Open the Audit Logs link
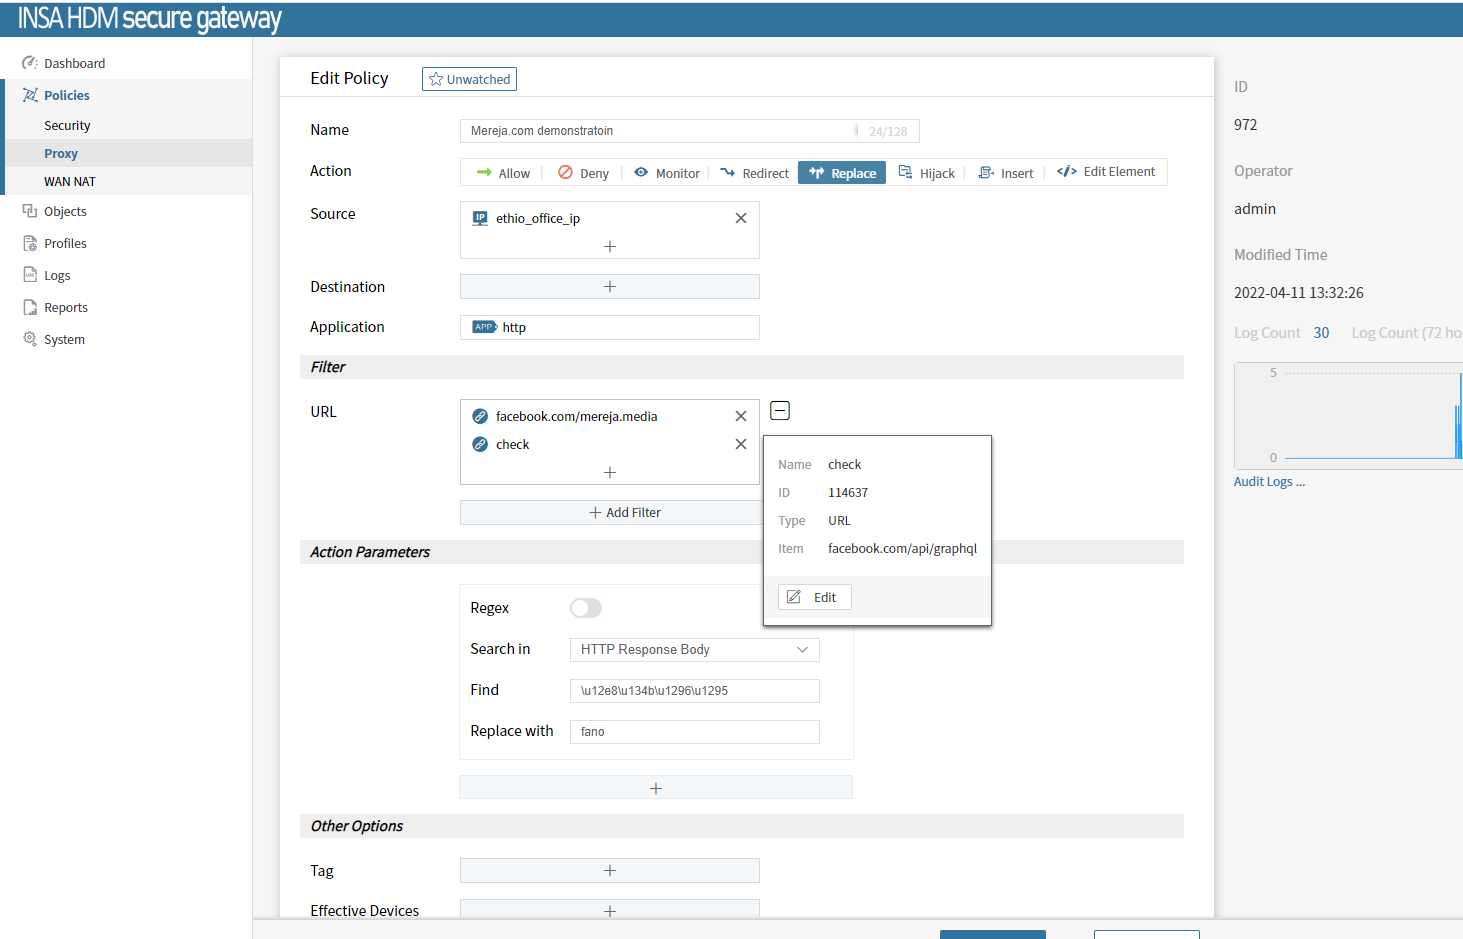This screenshot has height=939, width=1463. pyautogui.click(x=1269, y=482)
